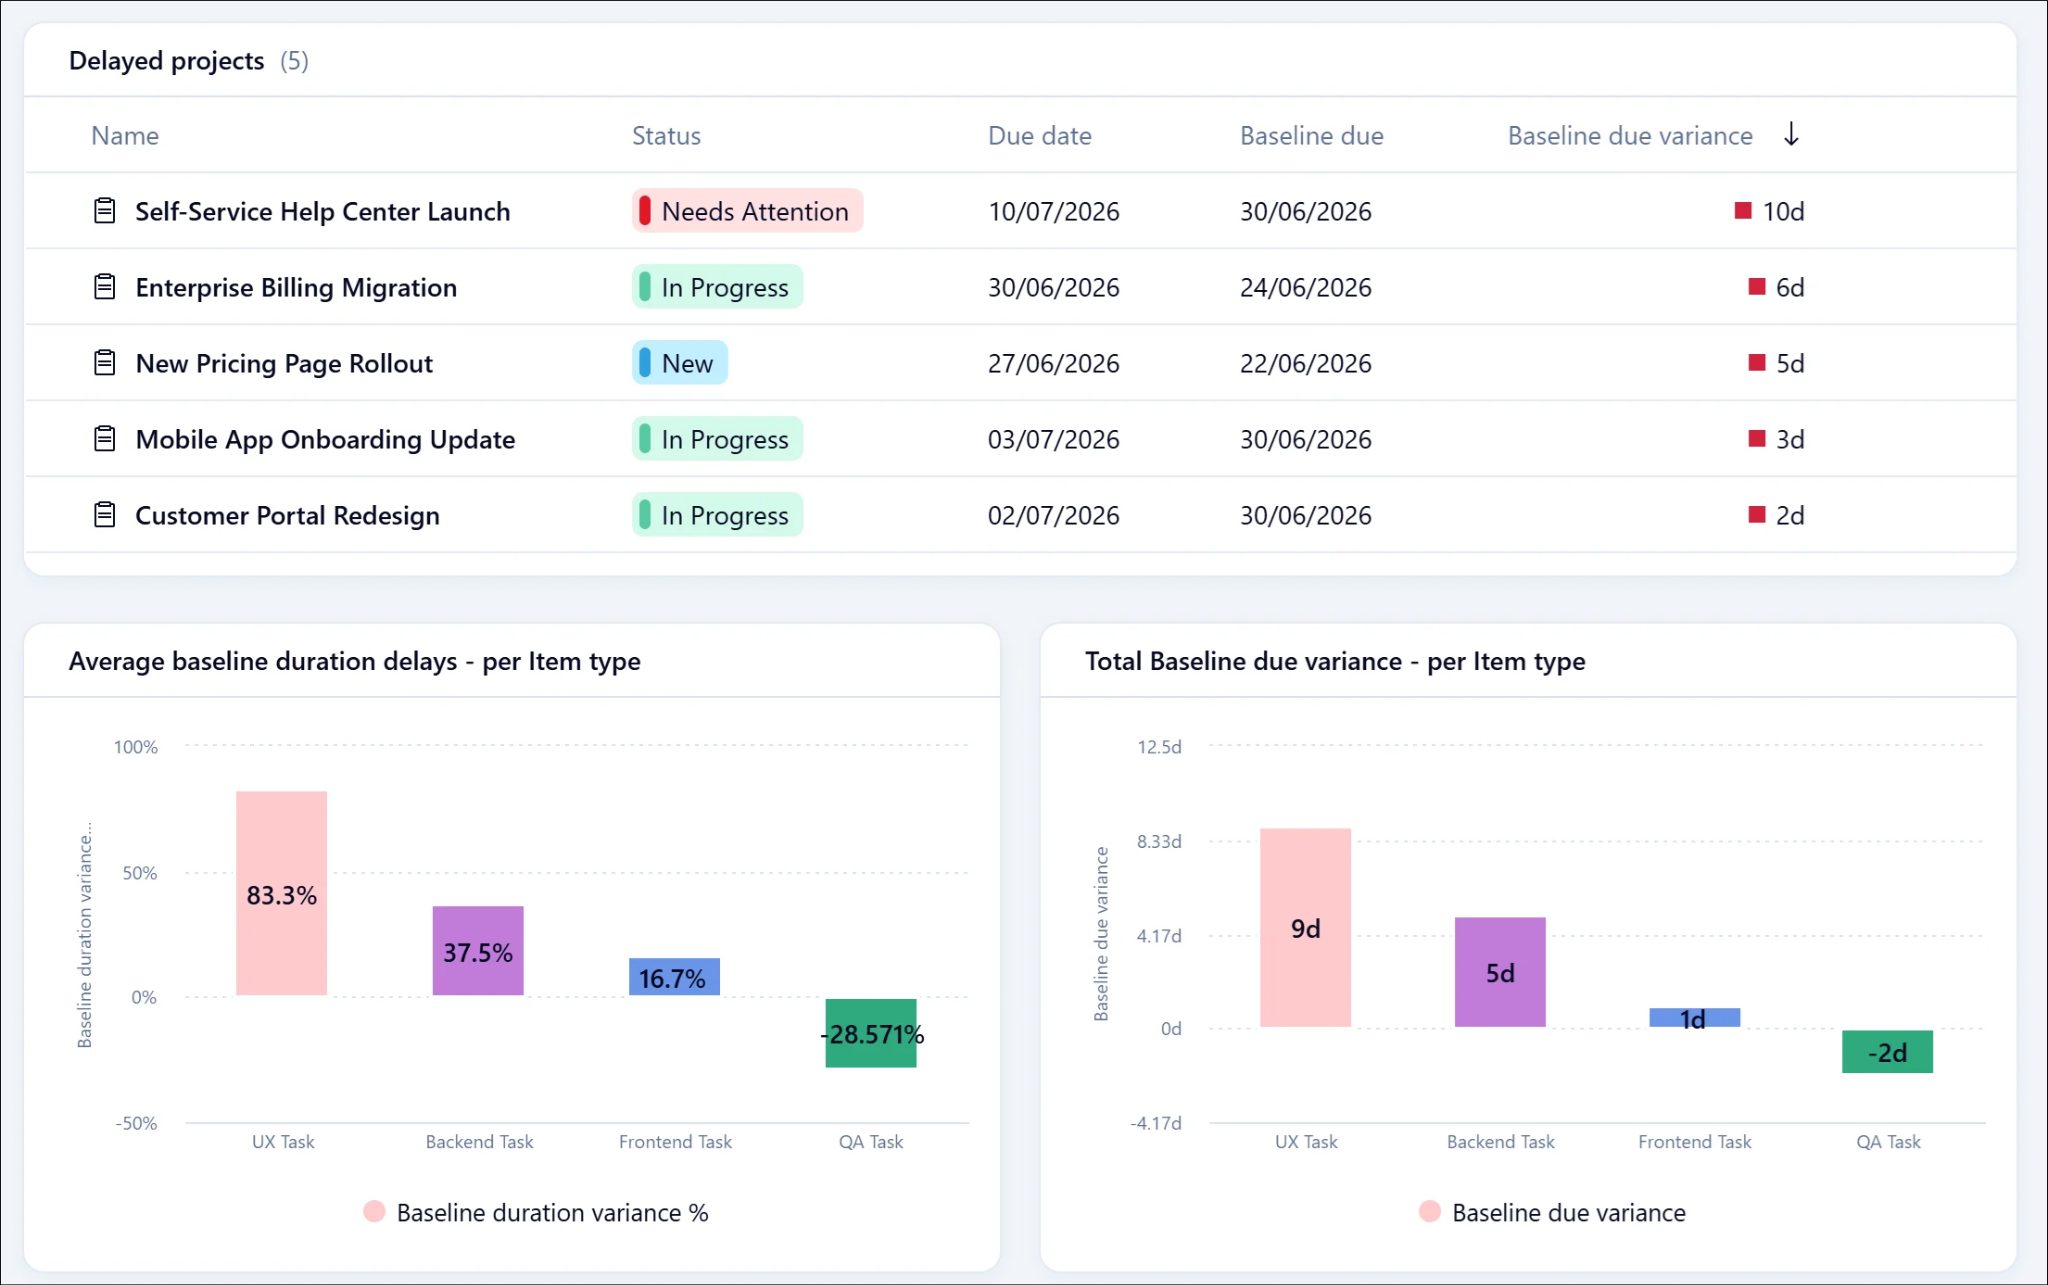This screenshot has width=2048, height=1285.
Task: Open the Mobile App Onboarding Update project
Action: 325,439
